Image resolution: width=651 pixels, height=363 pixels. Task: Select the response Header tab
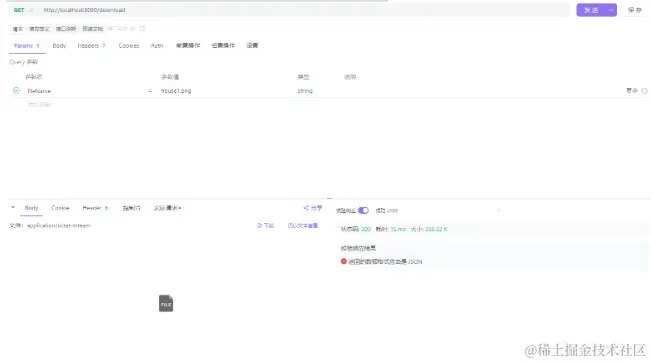(95, 208)
